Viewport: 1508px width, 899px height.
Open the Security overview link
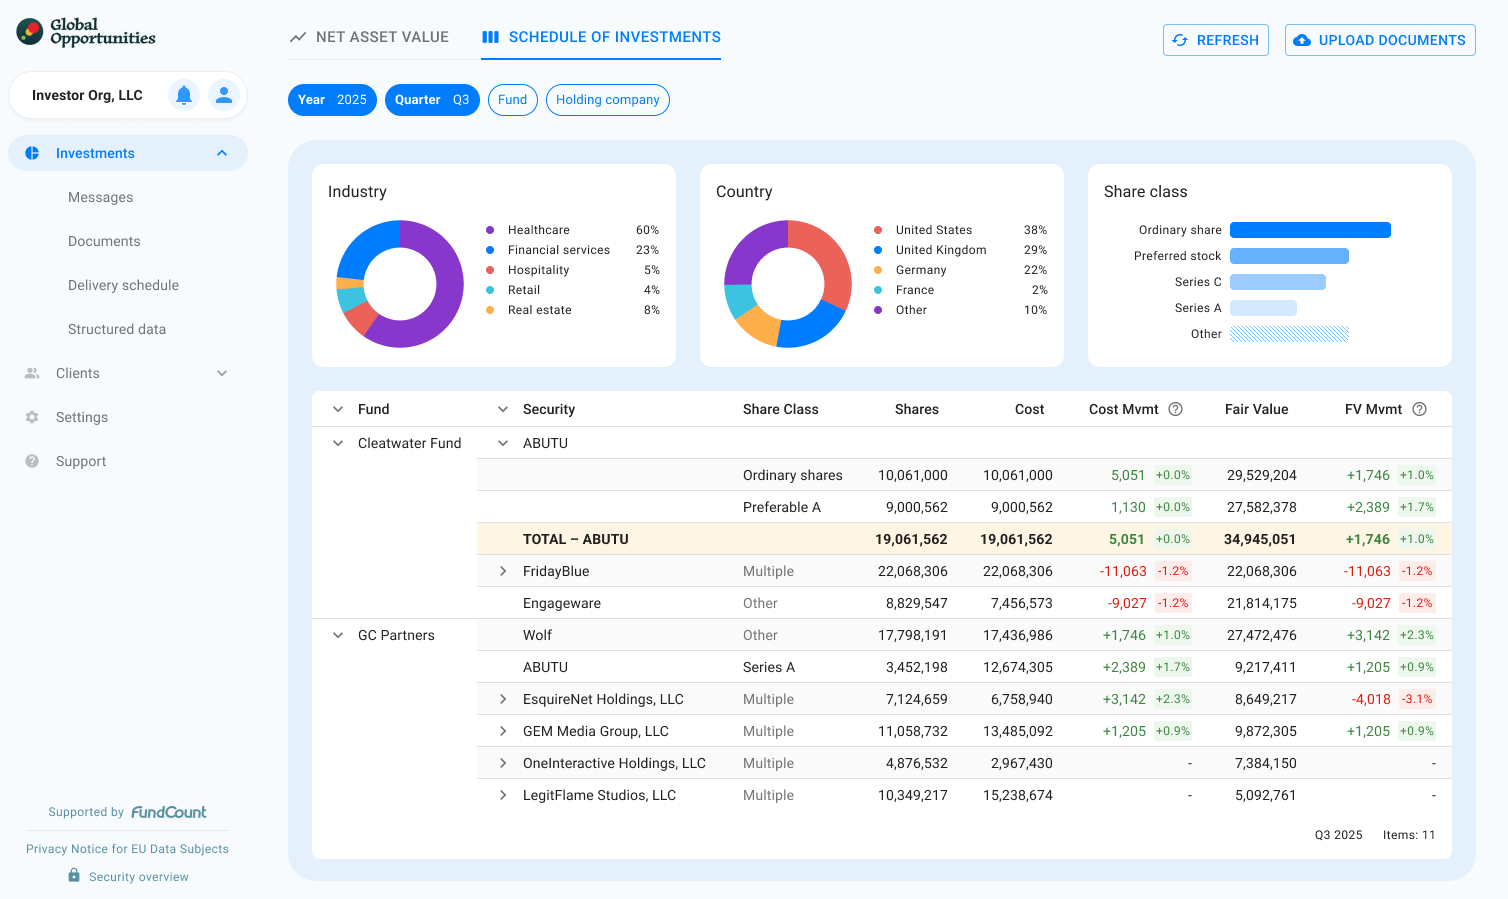point(139,877)
